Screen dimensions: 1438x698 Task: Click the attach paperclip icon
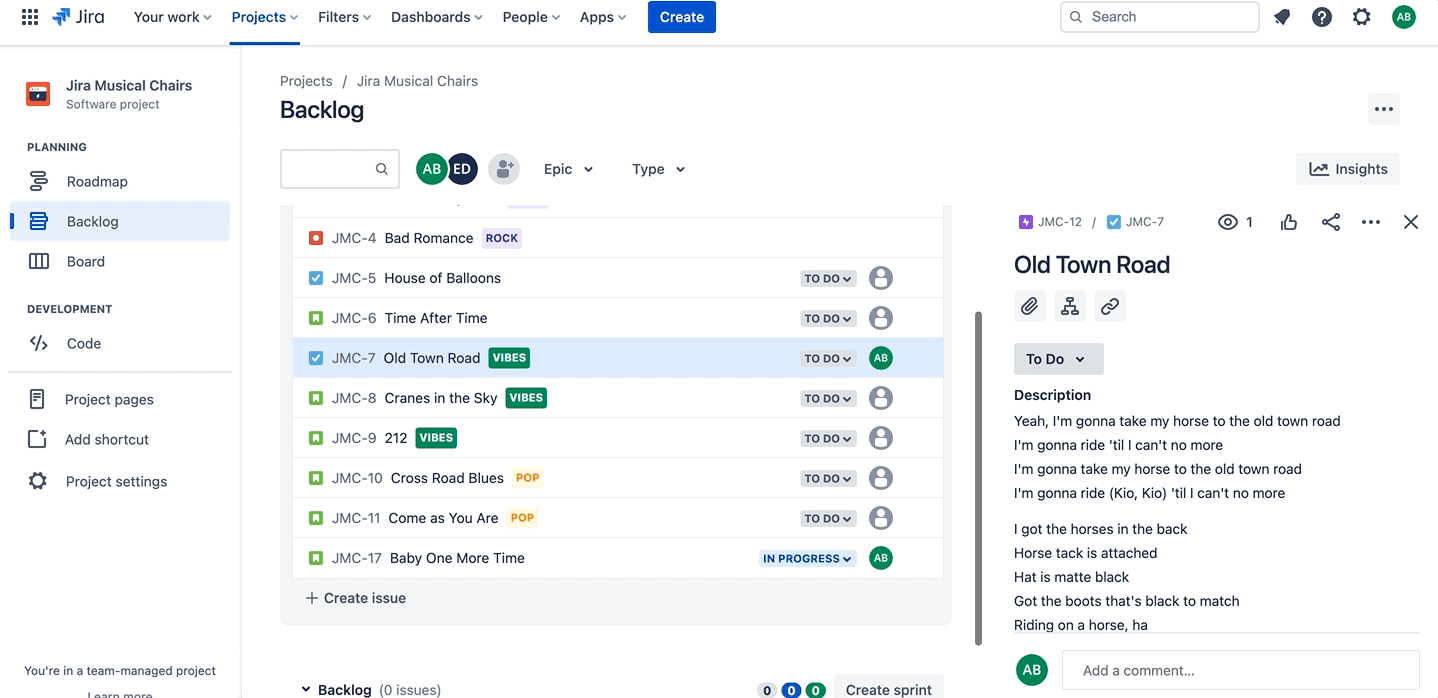[1030, 306]
